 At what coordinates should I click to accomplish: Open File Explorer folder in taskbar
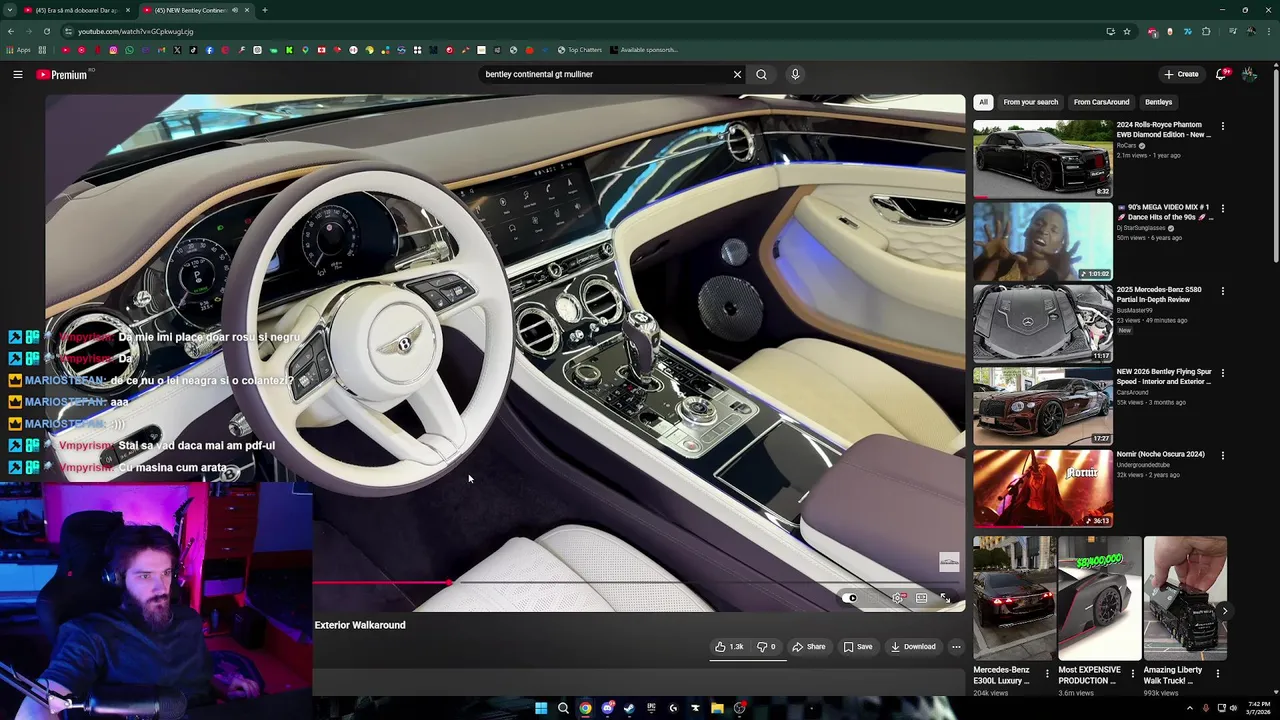pyautogui.click(x=717, y=708)
